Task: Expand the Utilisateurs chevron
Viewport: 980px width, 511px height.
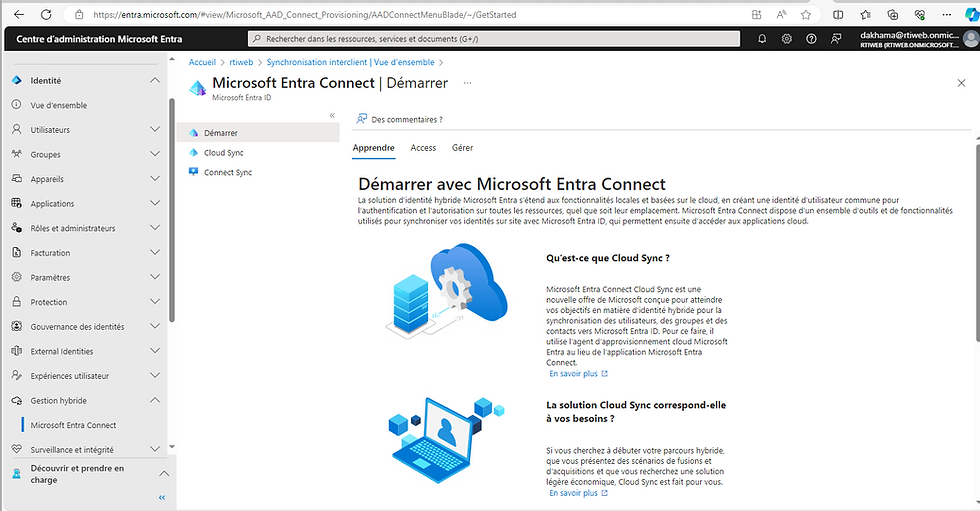Action: click(x=154, y=129)
